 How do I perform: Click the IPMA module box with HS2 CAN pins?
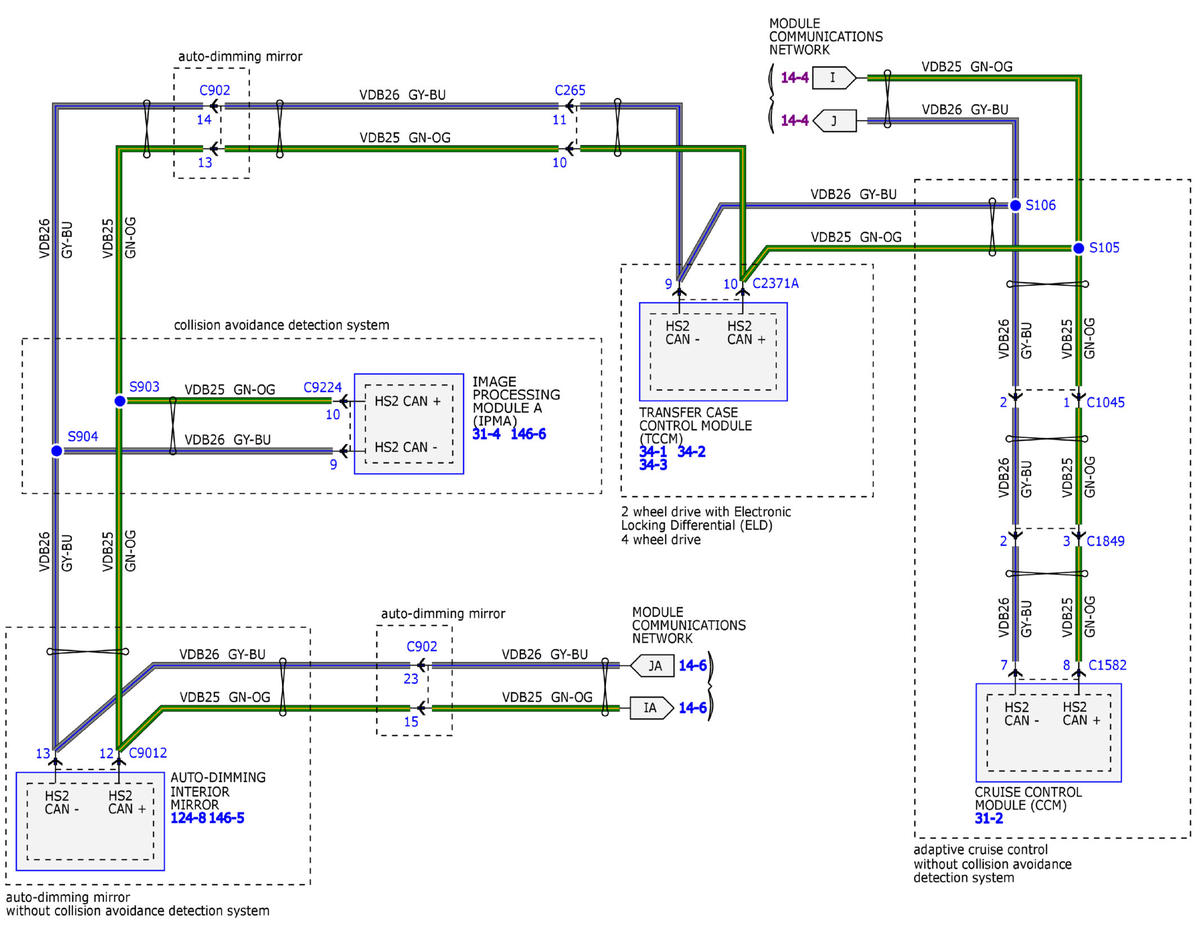[x=409, y=424]
